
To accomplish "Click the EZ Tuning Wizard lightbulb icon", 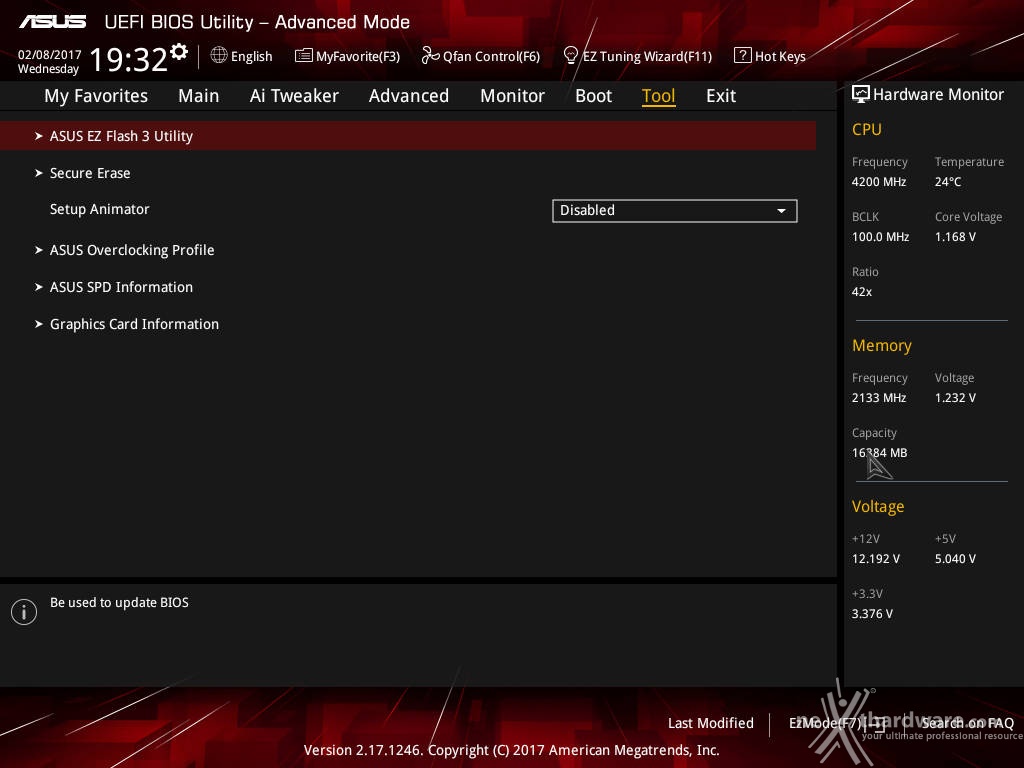I will 571,56.
